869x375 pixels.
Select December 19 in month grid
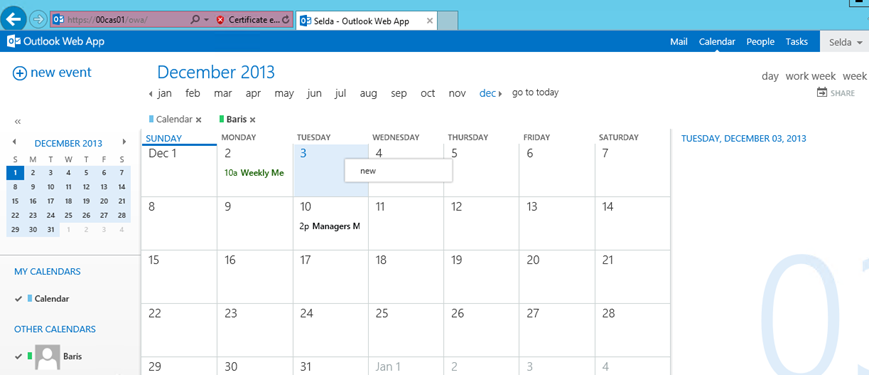pyautogui.click(x=481, y=277)
